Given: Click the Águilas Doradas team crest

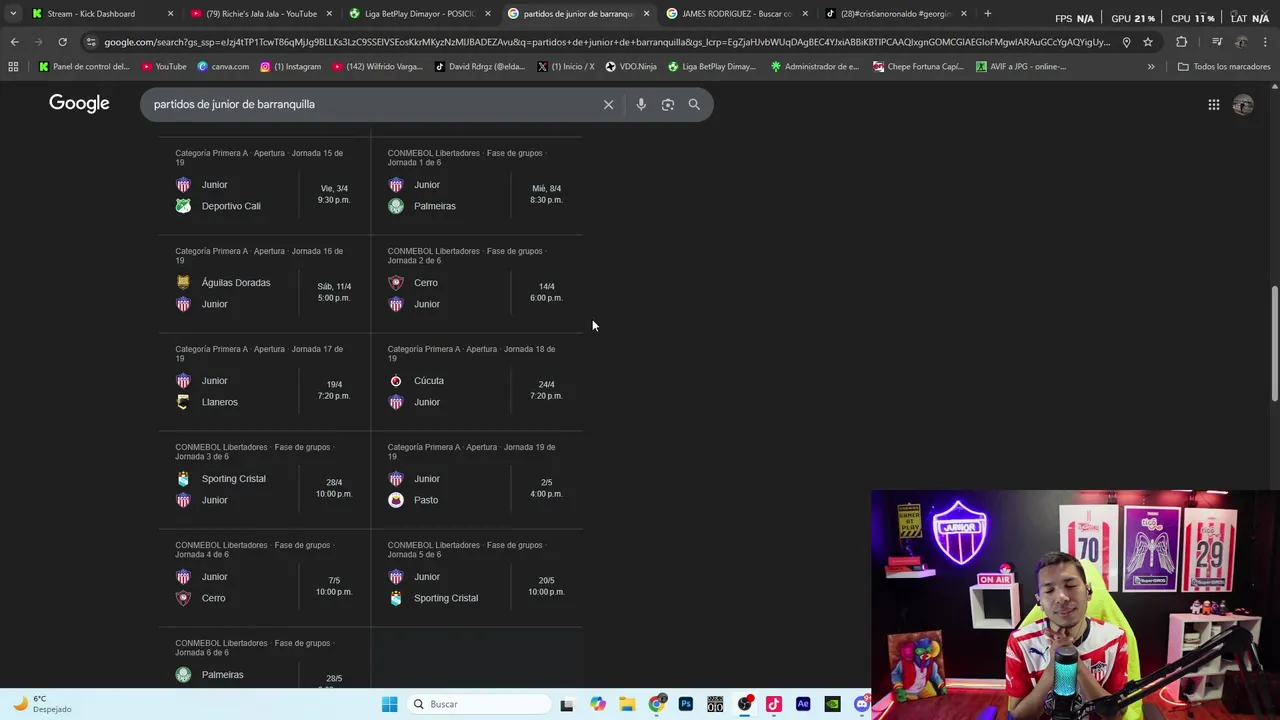Looking at the screenshot, I should coord(183,283).
